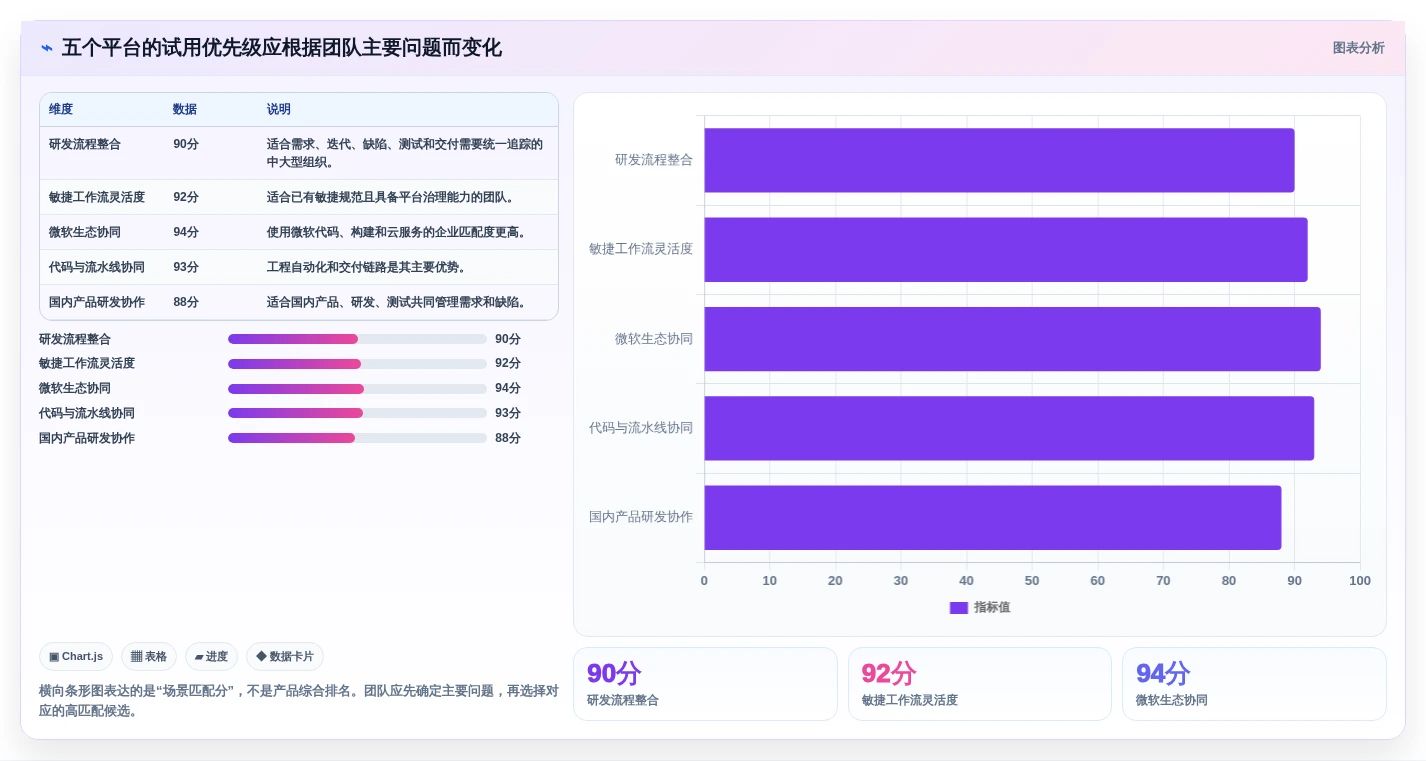Click the 92分 table cell
1426x761 pixels.
coord(186,197)
